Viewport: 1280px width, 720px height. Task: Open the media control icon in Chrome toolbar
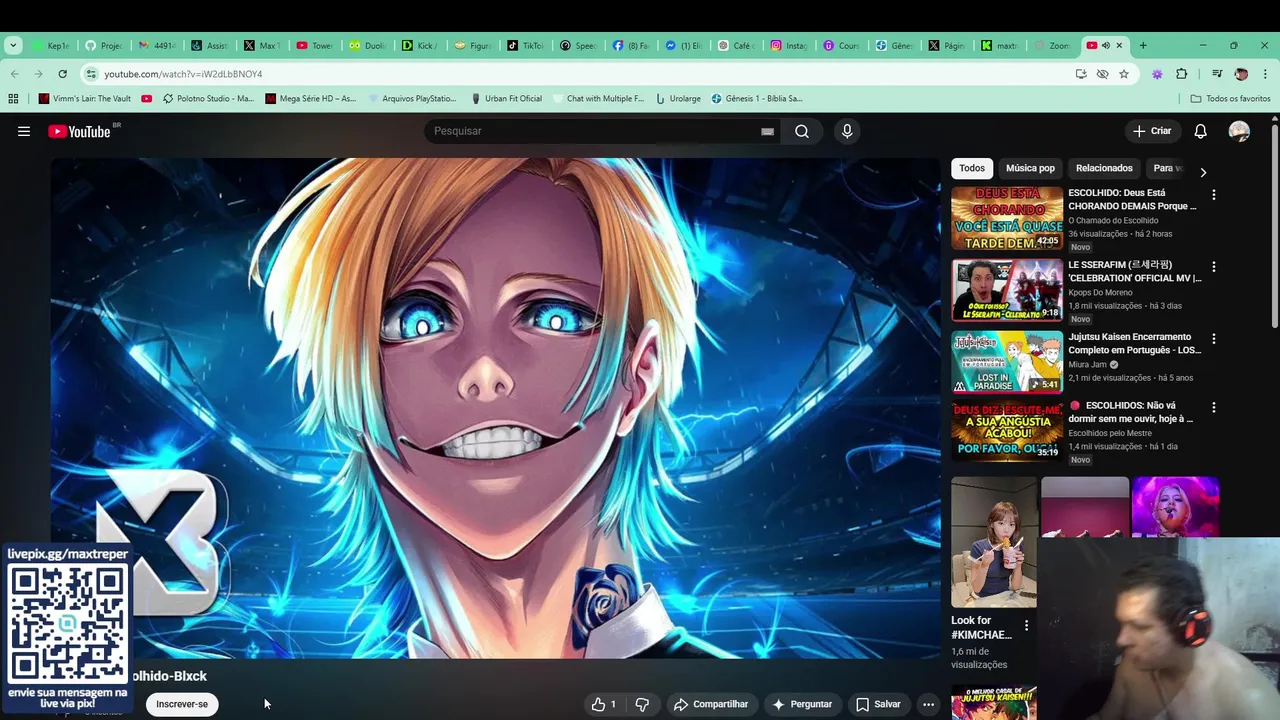1217,74
